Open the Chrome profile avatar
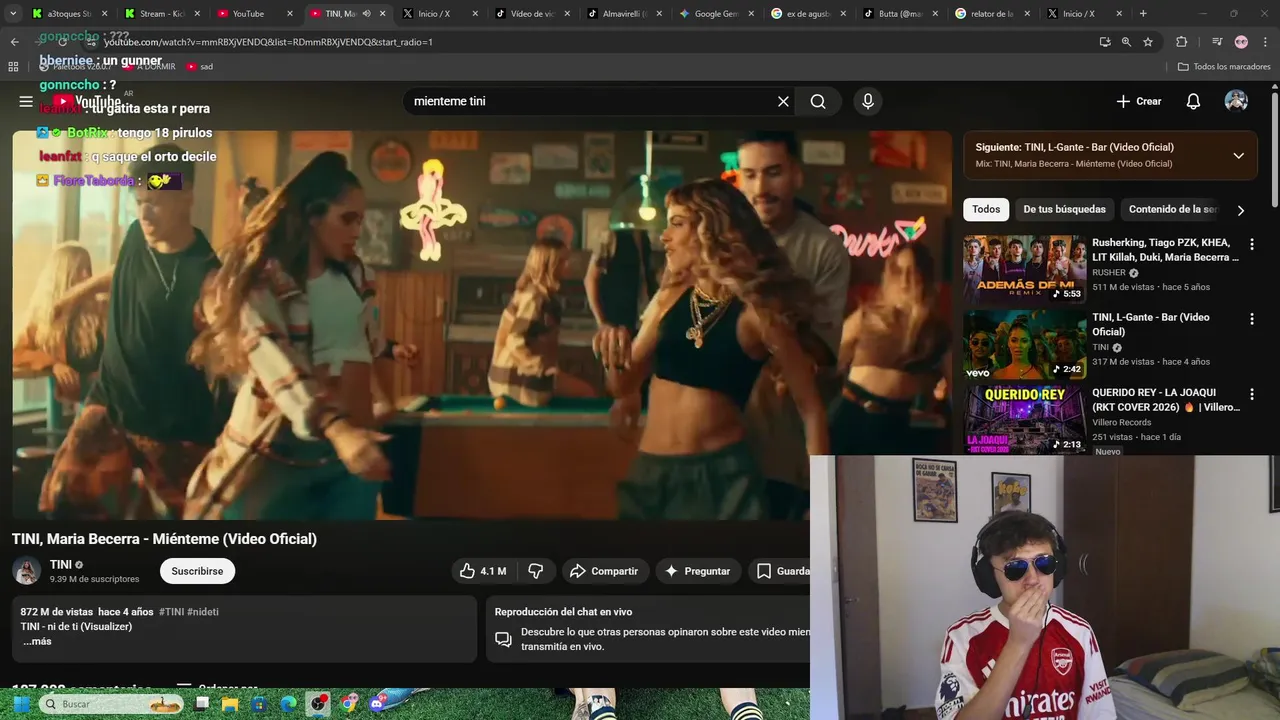The height and width of the screenshot is (720, 1280). 1241,42
